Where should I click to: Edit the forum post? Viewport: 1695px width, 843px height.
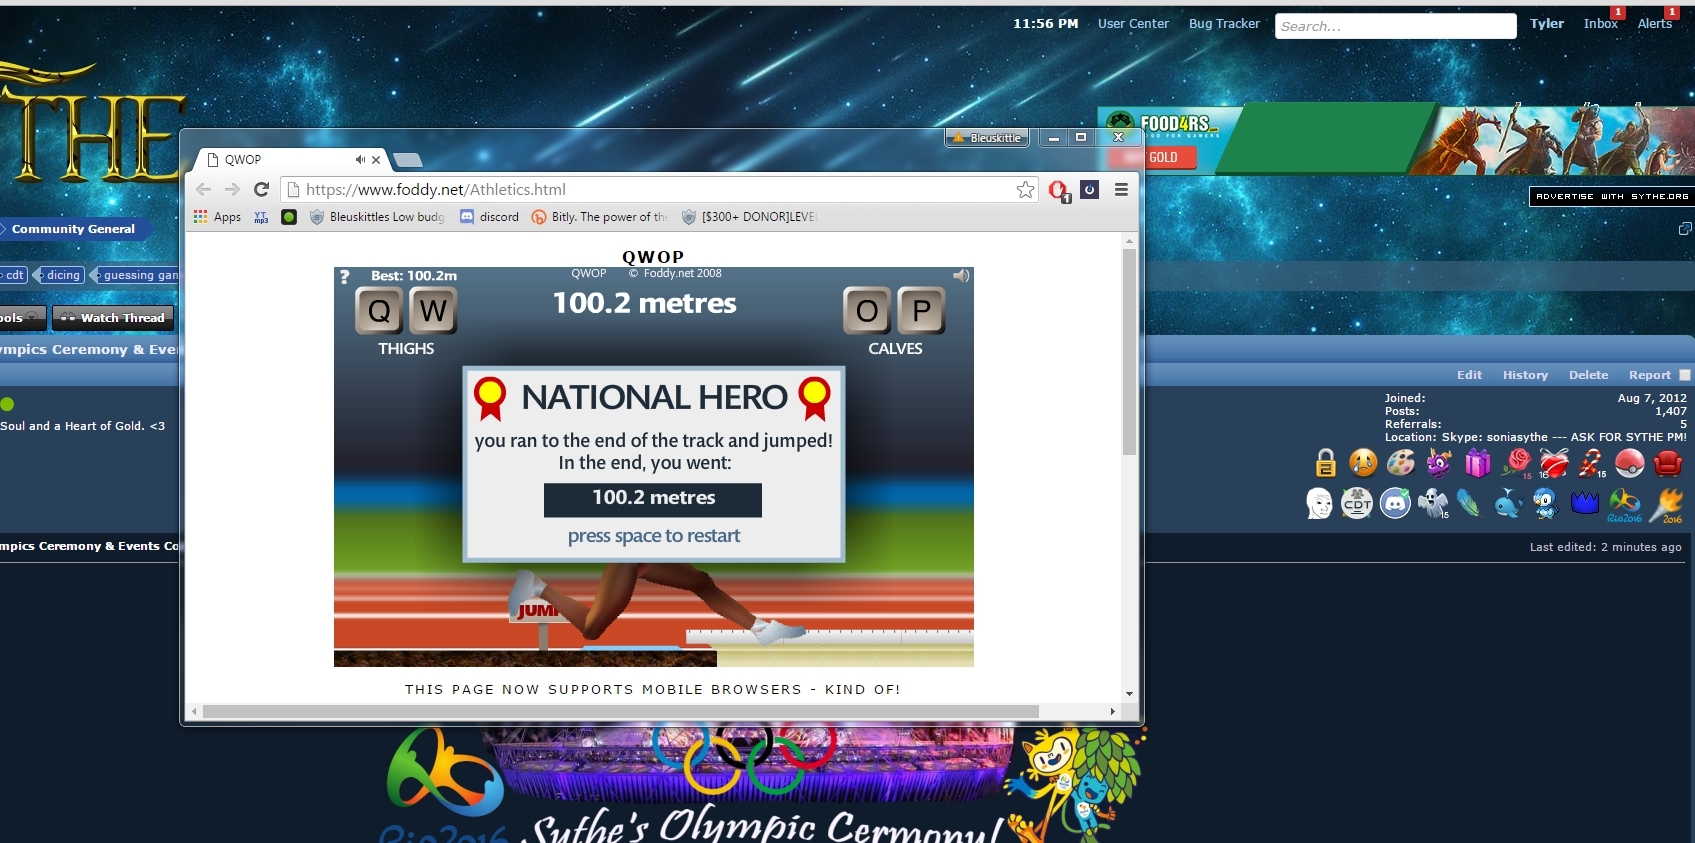pyautogui.click(x=1469, y=375)
